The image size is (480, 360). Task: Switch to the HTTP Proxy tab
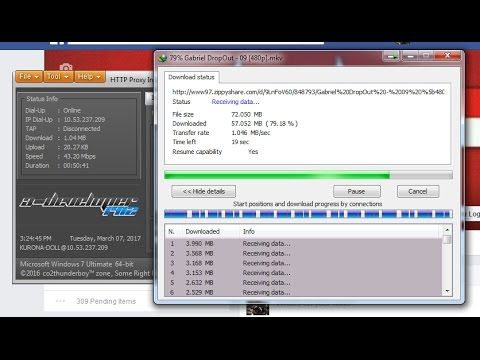[131, 80]
